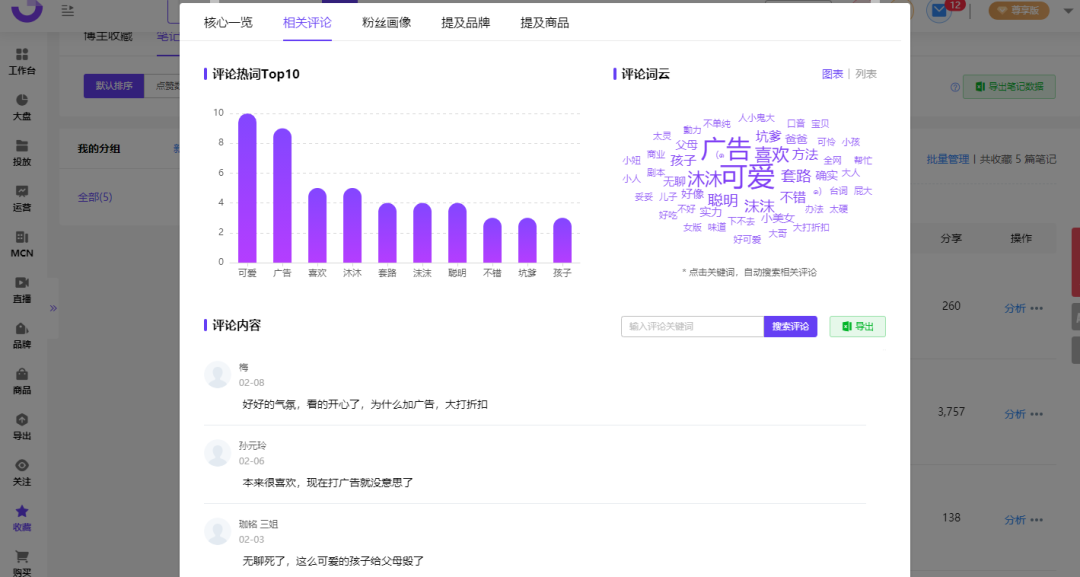Switch to the 提及品牌 tab
This screenshot has width=1080, height=577.
pos(466,23)
